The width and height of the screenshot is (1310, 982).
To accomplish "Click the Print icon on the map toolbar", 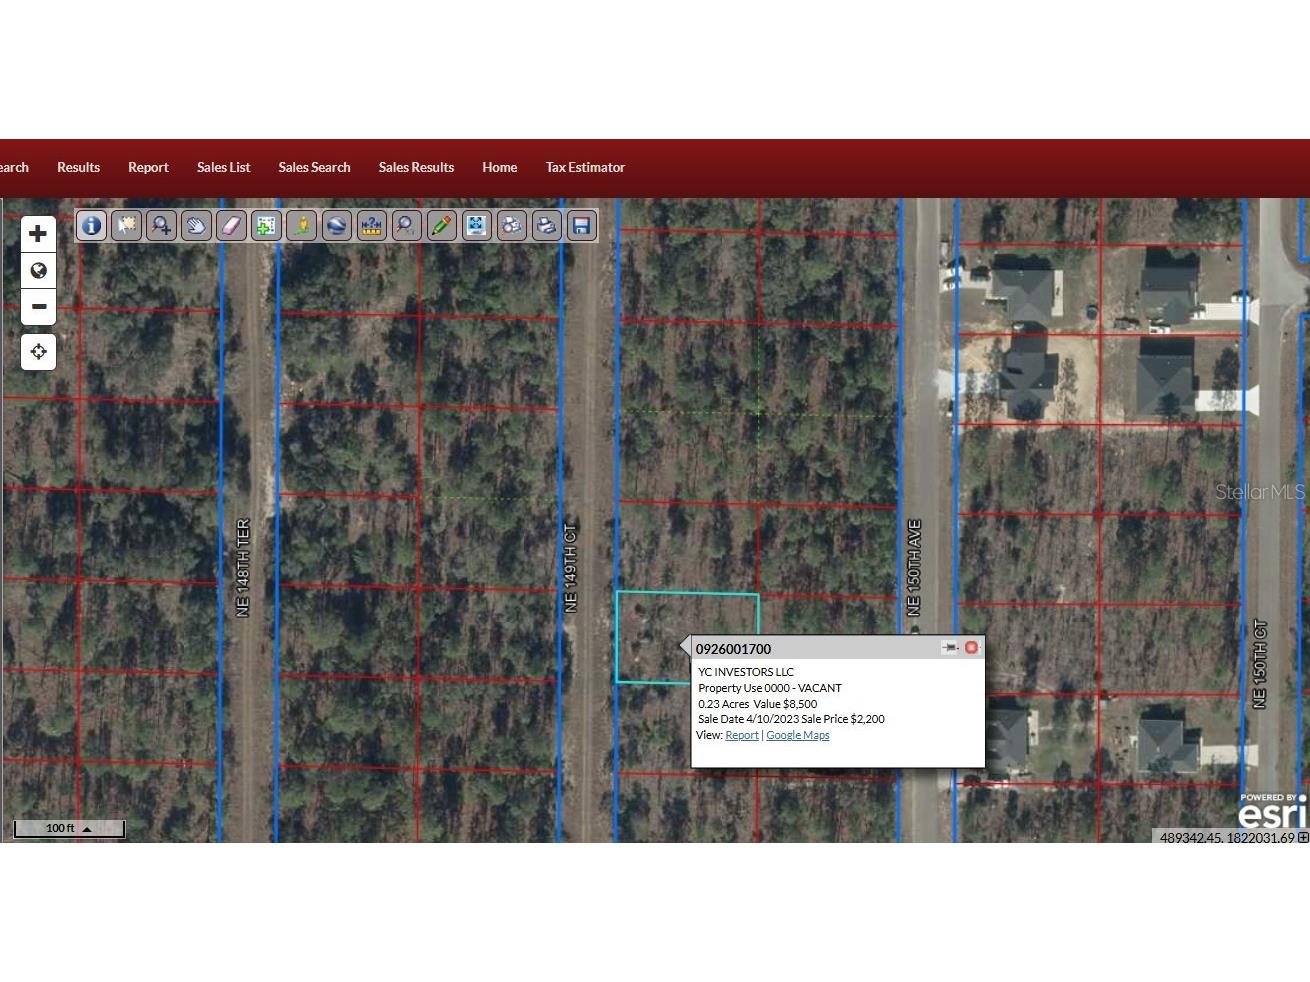I will click(x=546, y=225).
